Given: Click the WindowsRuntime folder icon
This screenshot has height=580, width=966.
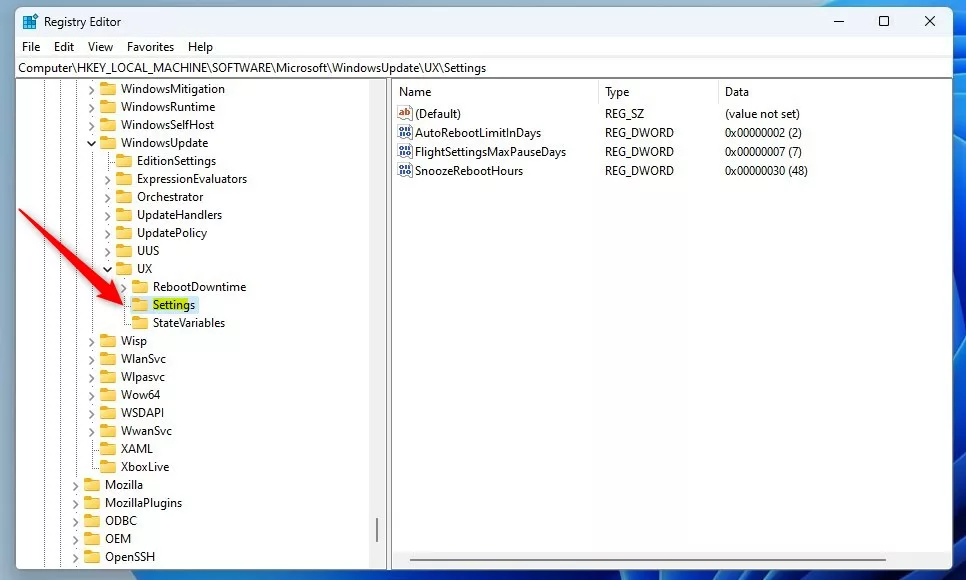Looking at the screenshot, I should pyautogui.click(x=108, y=107).
